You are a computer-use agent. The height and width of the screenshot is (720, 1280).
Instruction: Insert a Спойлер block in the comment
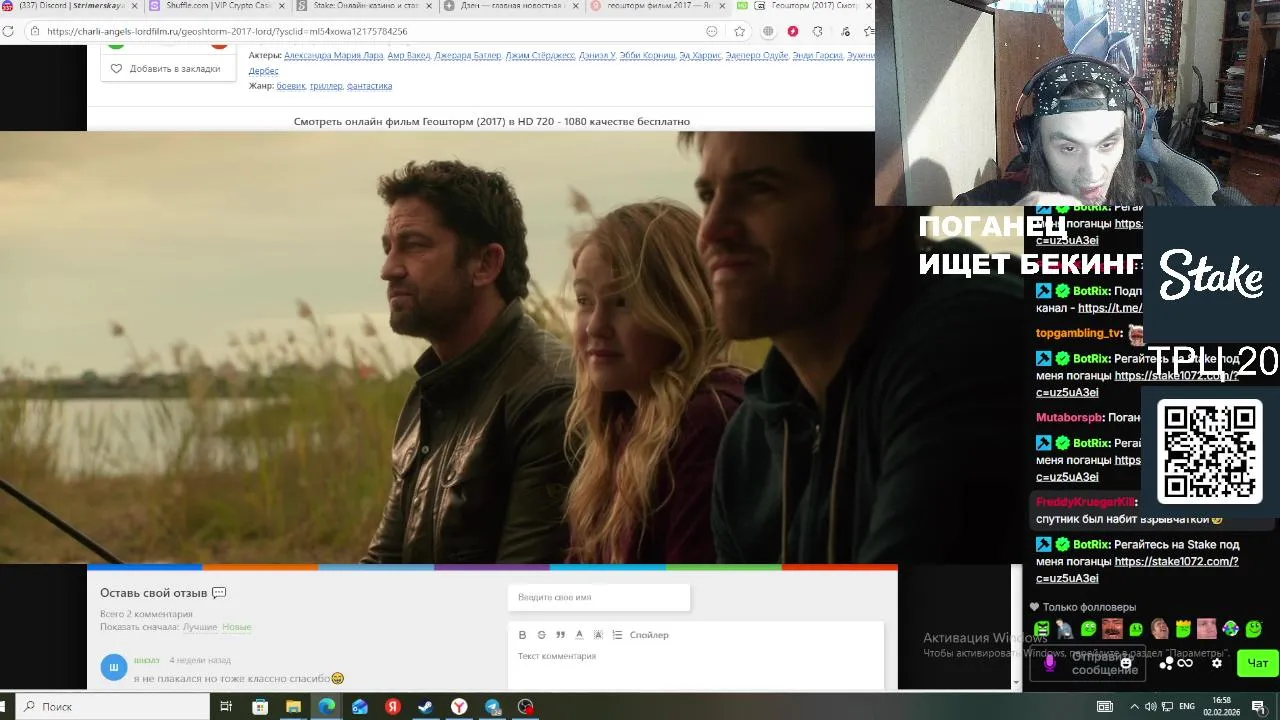tap(649, 635)
